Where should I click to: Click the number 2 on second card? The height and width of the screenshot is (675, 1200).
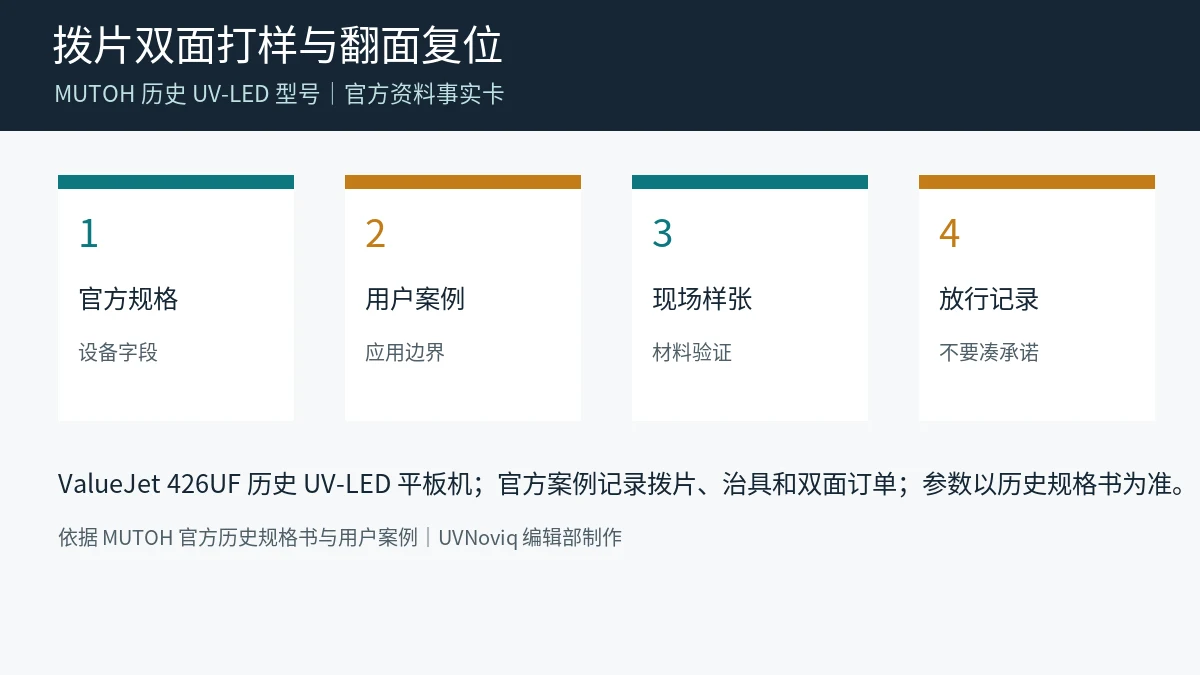(375, 233)
